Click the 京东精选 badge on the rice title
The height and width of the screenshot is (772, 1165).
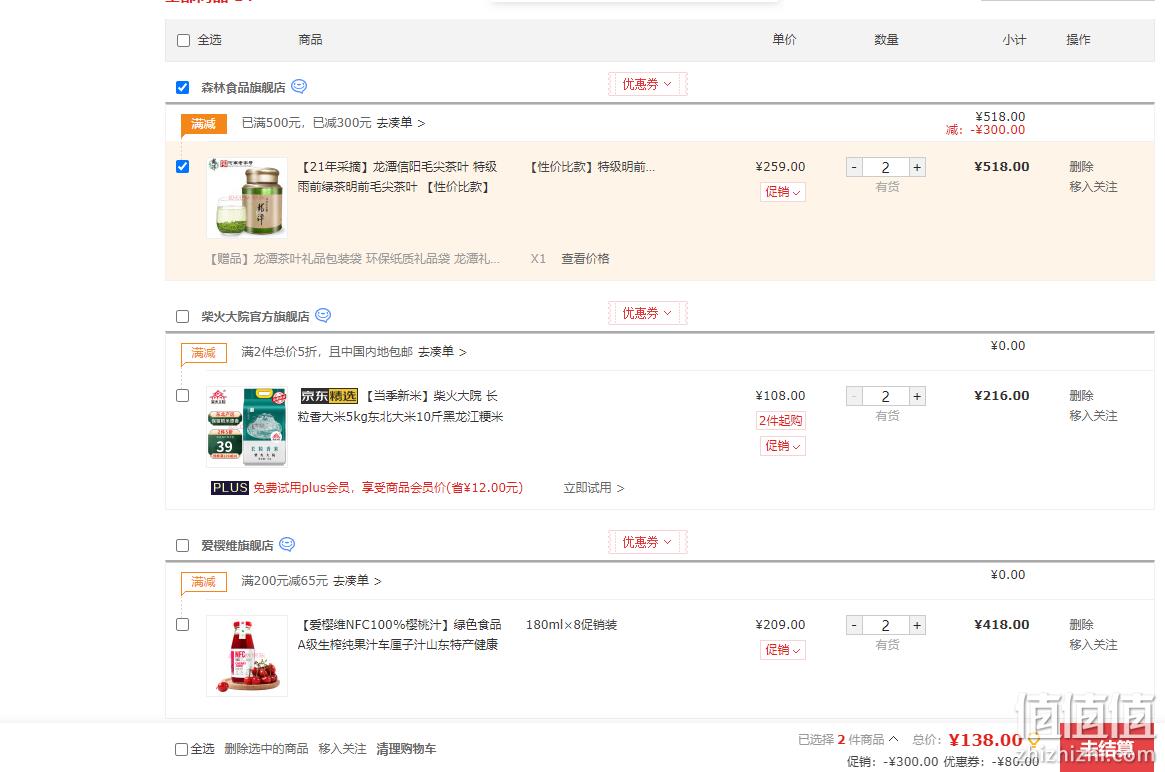point(329,396)
